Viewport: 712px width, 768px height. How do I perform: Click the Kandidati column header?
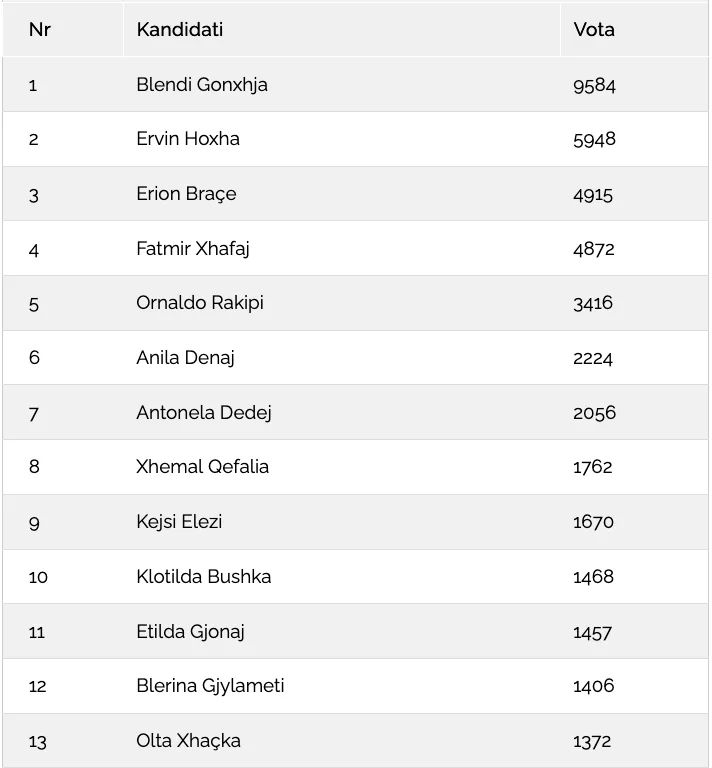point(180,29)
